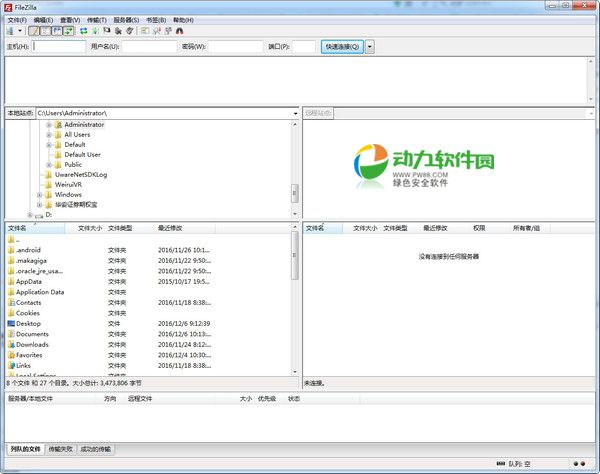600x474 pixels.
Task: Click the Desktop icon in file list
Action: pyautogui.click(x=11, y=324)
